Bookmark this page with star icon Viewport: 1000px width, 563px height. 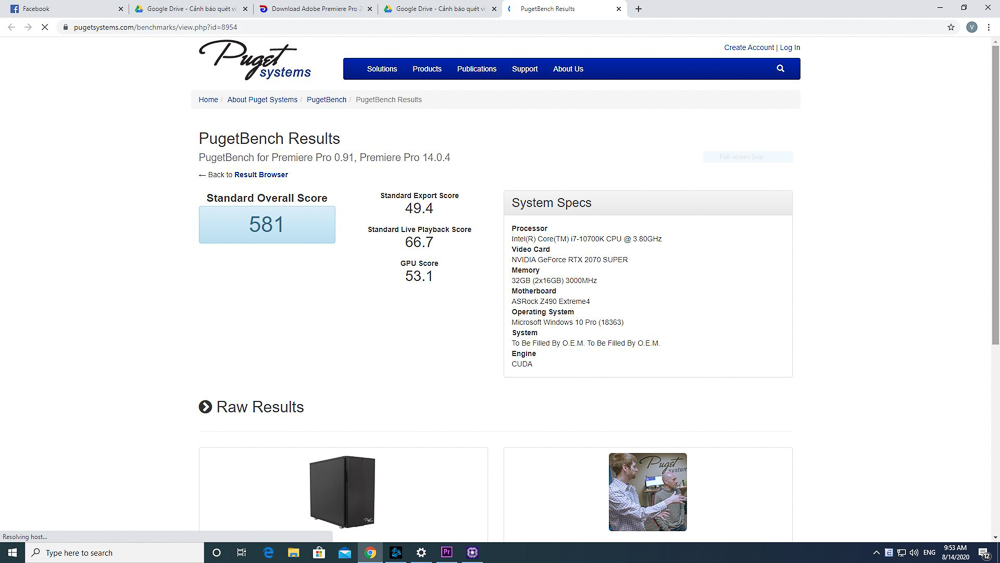point(951,27)
